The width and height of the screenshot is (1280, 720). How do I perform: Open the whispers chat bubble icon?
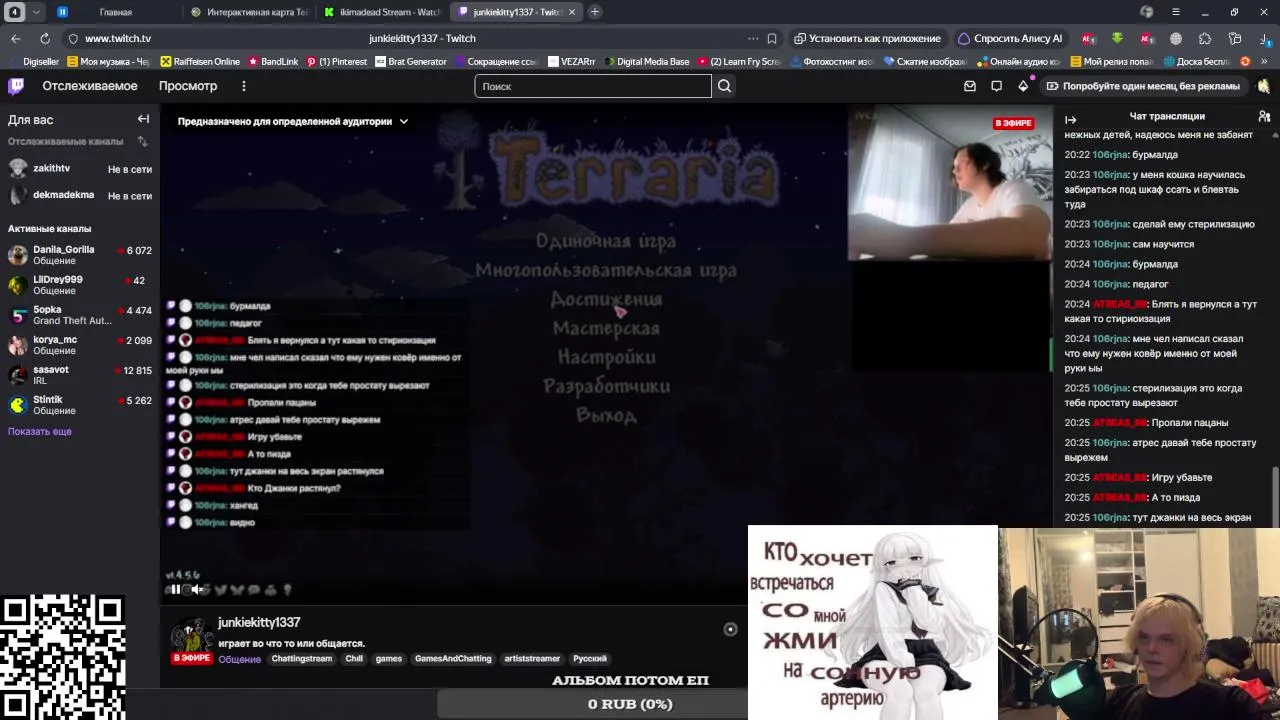996,86
